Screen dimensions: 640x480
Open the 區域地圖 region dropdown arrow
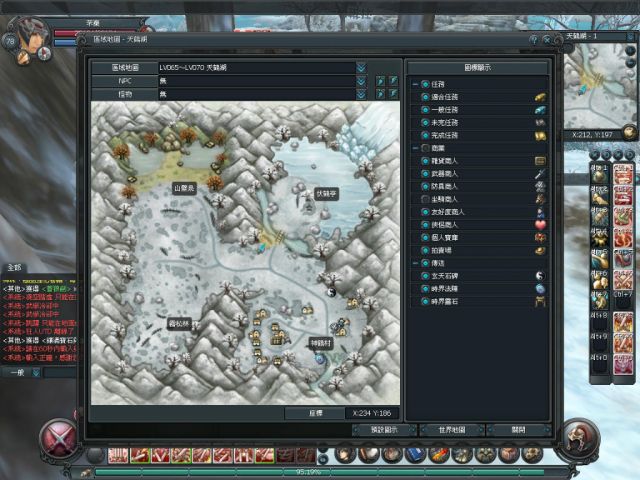pos(361,68)
